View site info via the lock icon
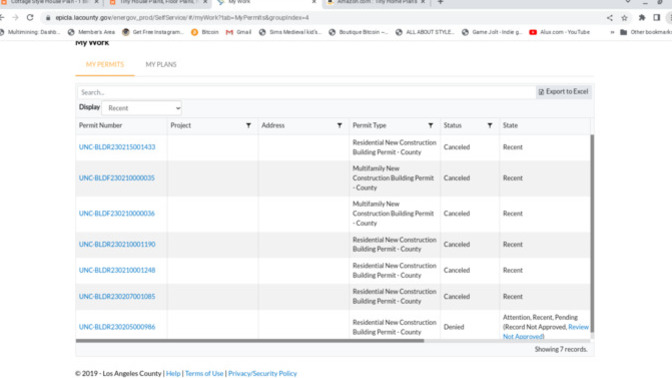The width and height of the screenshot is (672, 378). click(48, 18)
